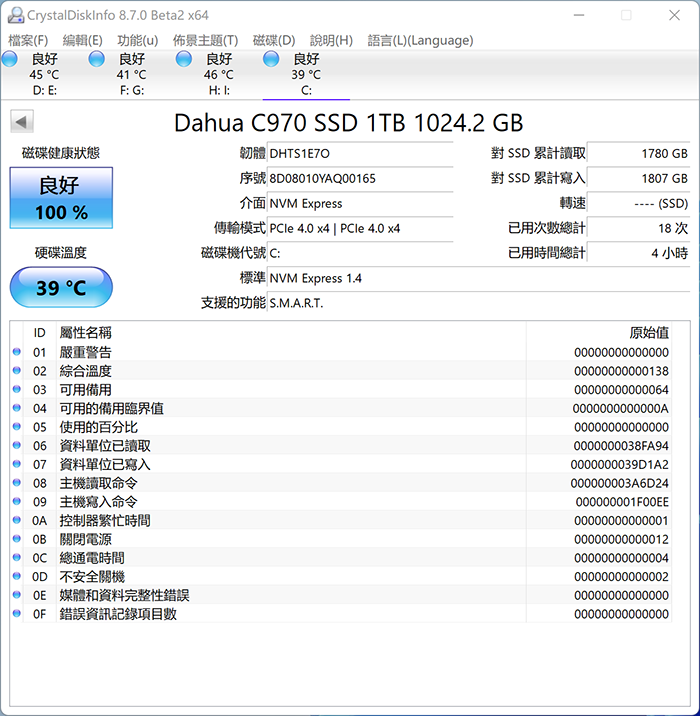700x716 pixels.
Task: Click the status dot for 04 可用的備用臨界值
Action: coord(17,408)
